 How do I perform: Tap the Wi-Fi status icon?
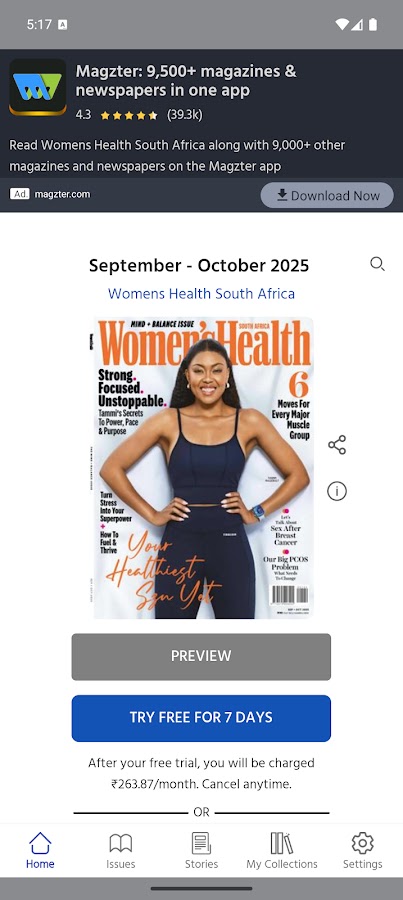[x=342, y=24]
